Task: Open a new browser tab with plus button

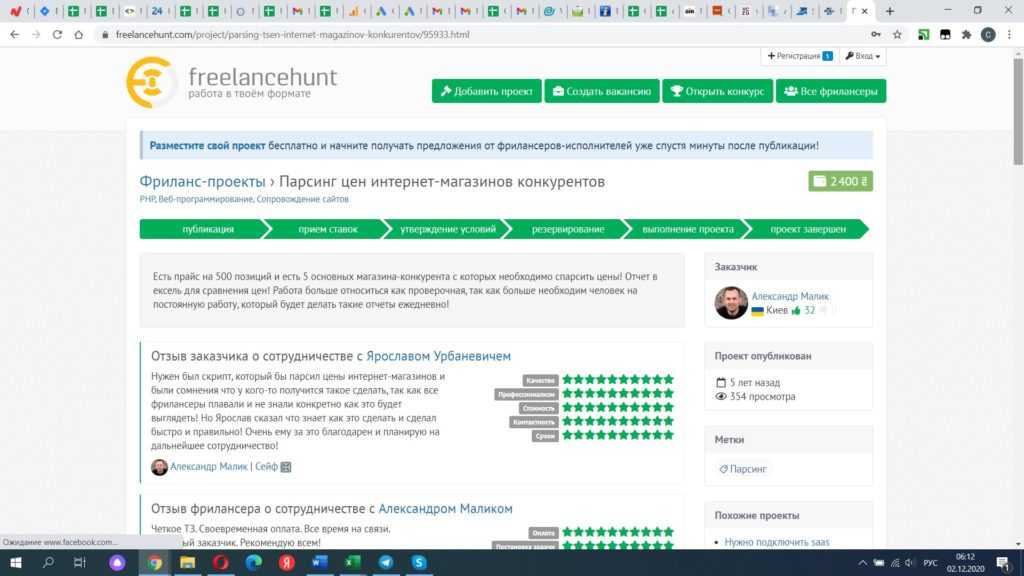Action: click(889, 11)
